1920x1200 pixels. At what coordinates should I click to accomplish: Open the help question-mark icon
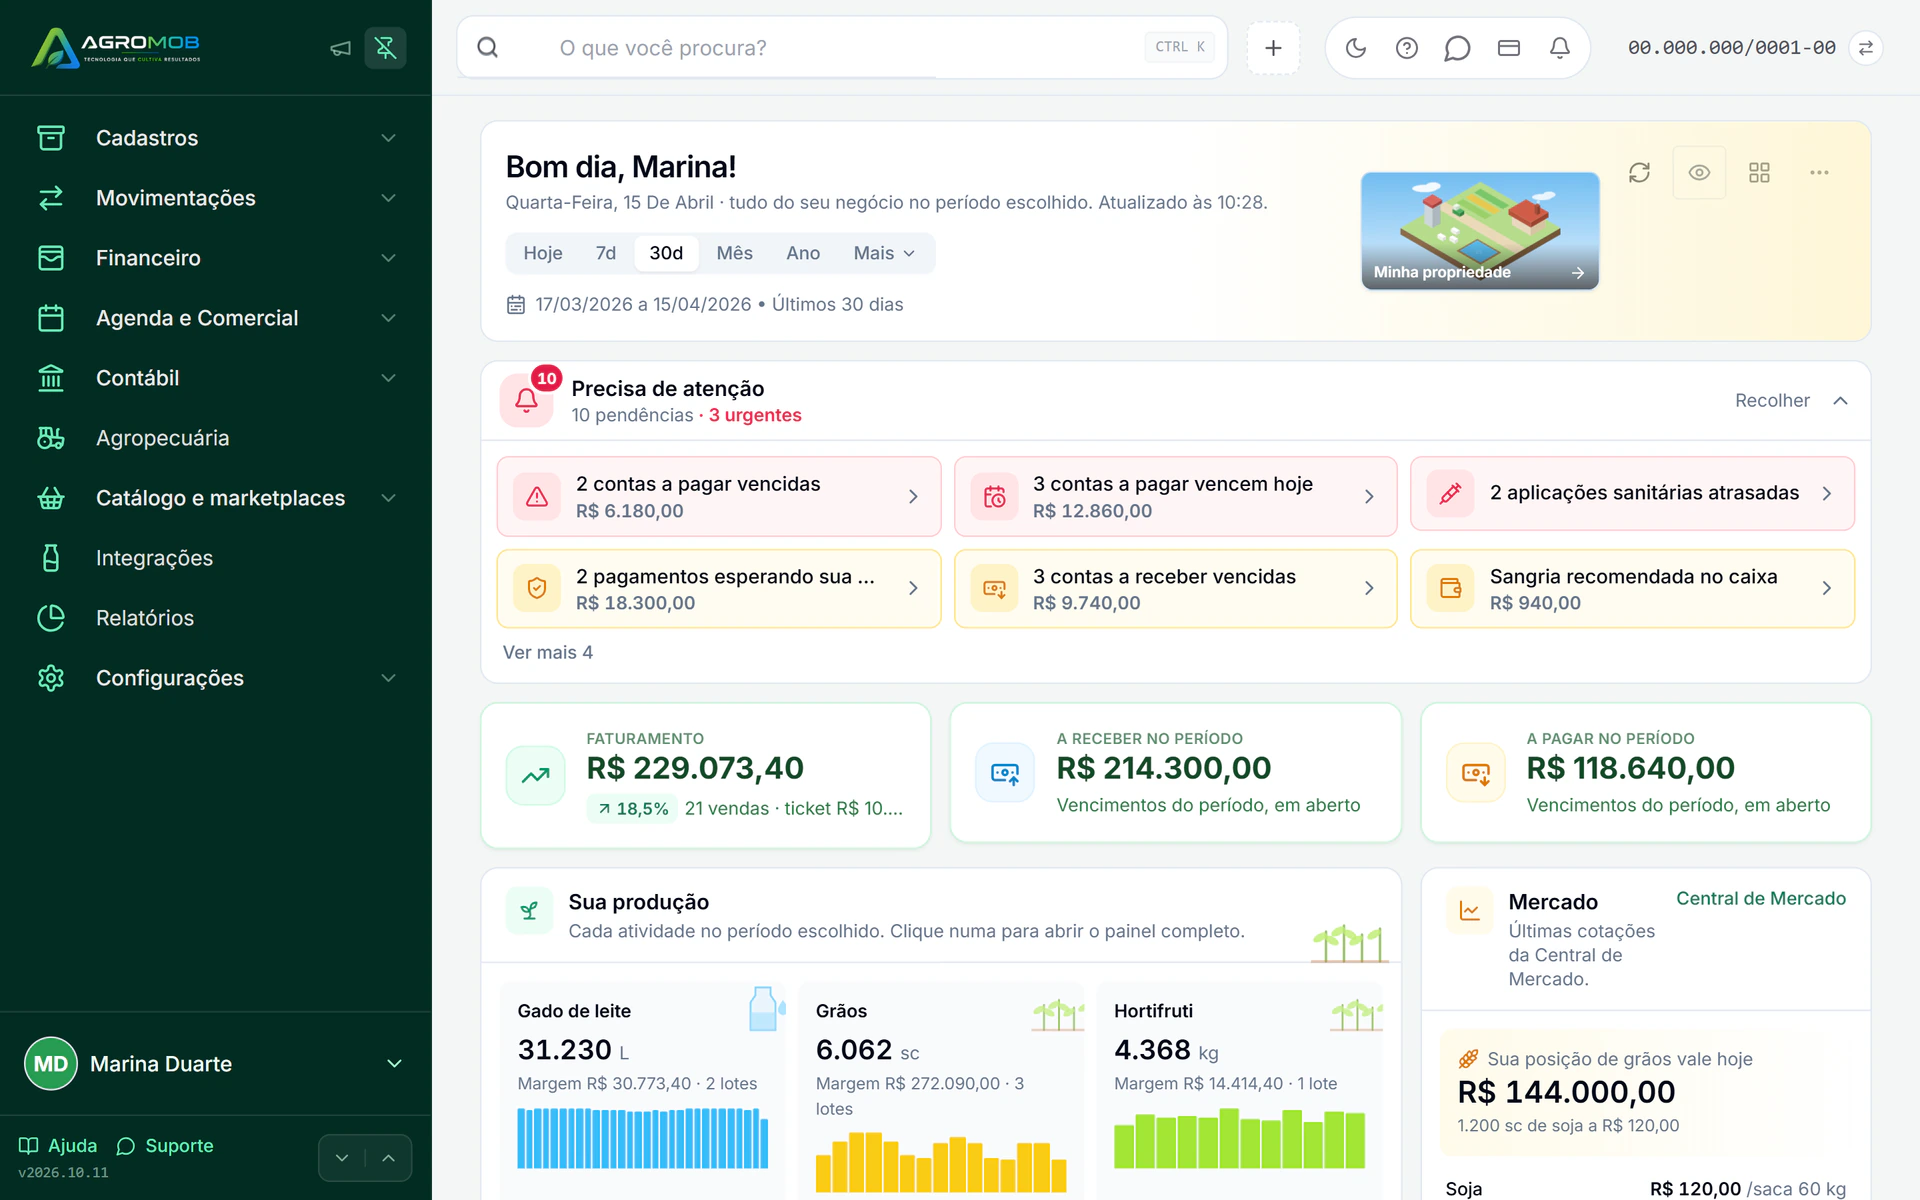click(1407, 48)
